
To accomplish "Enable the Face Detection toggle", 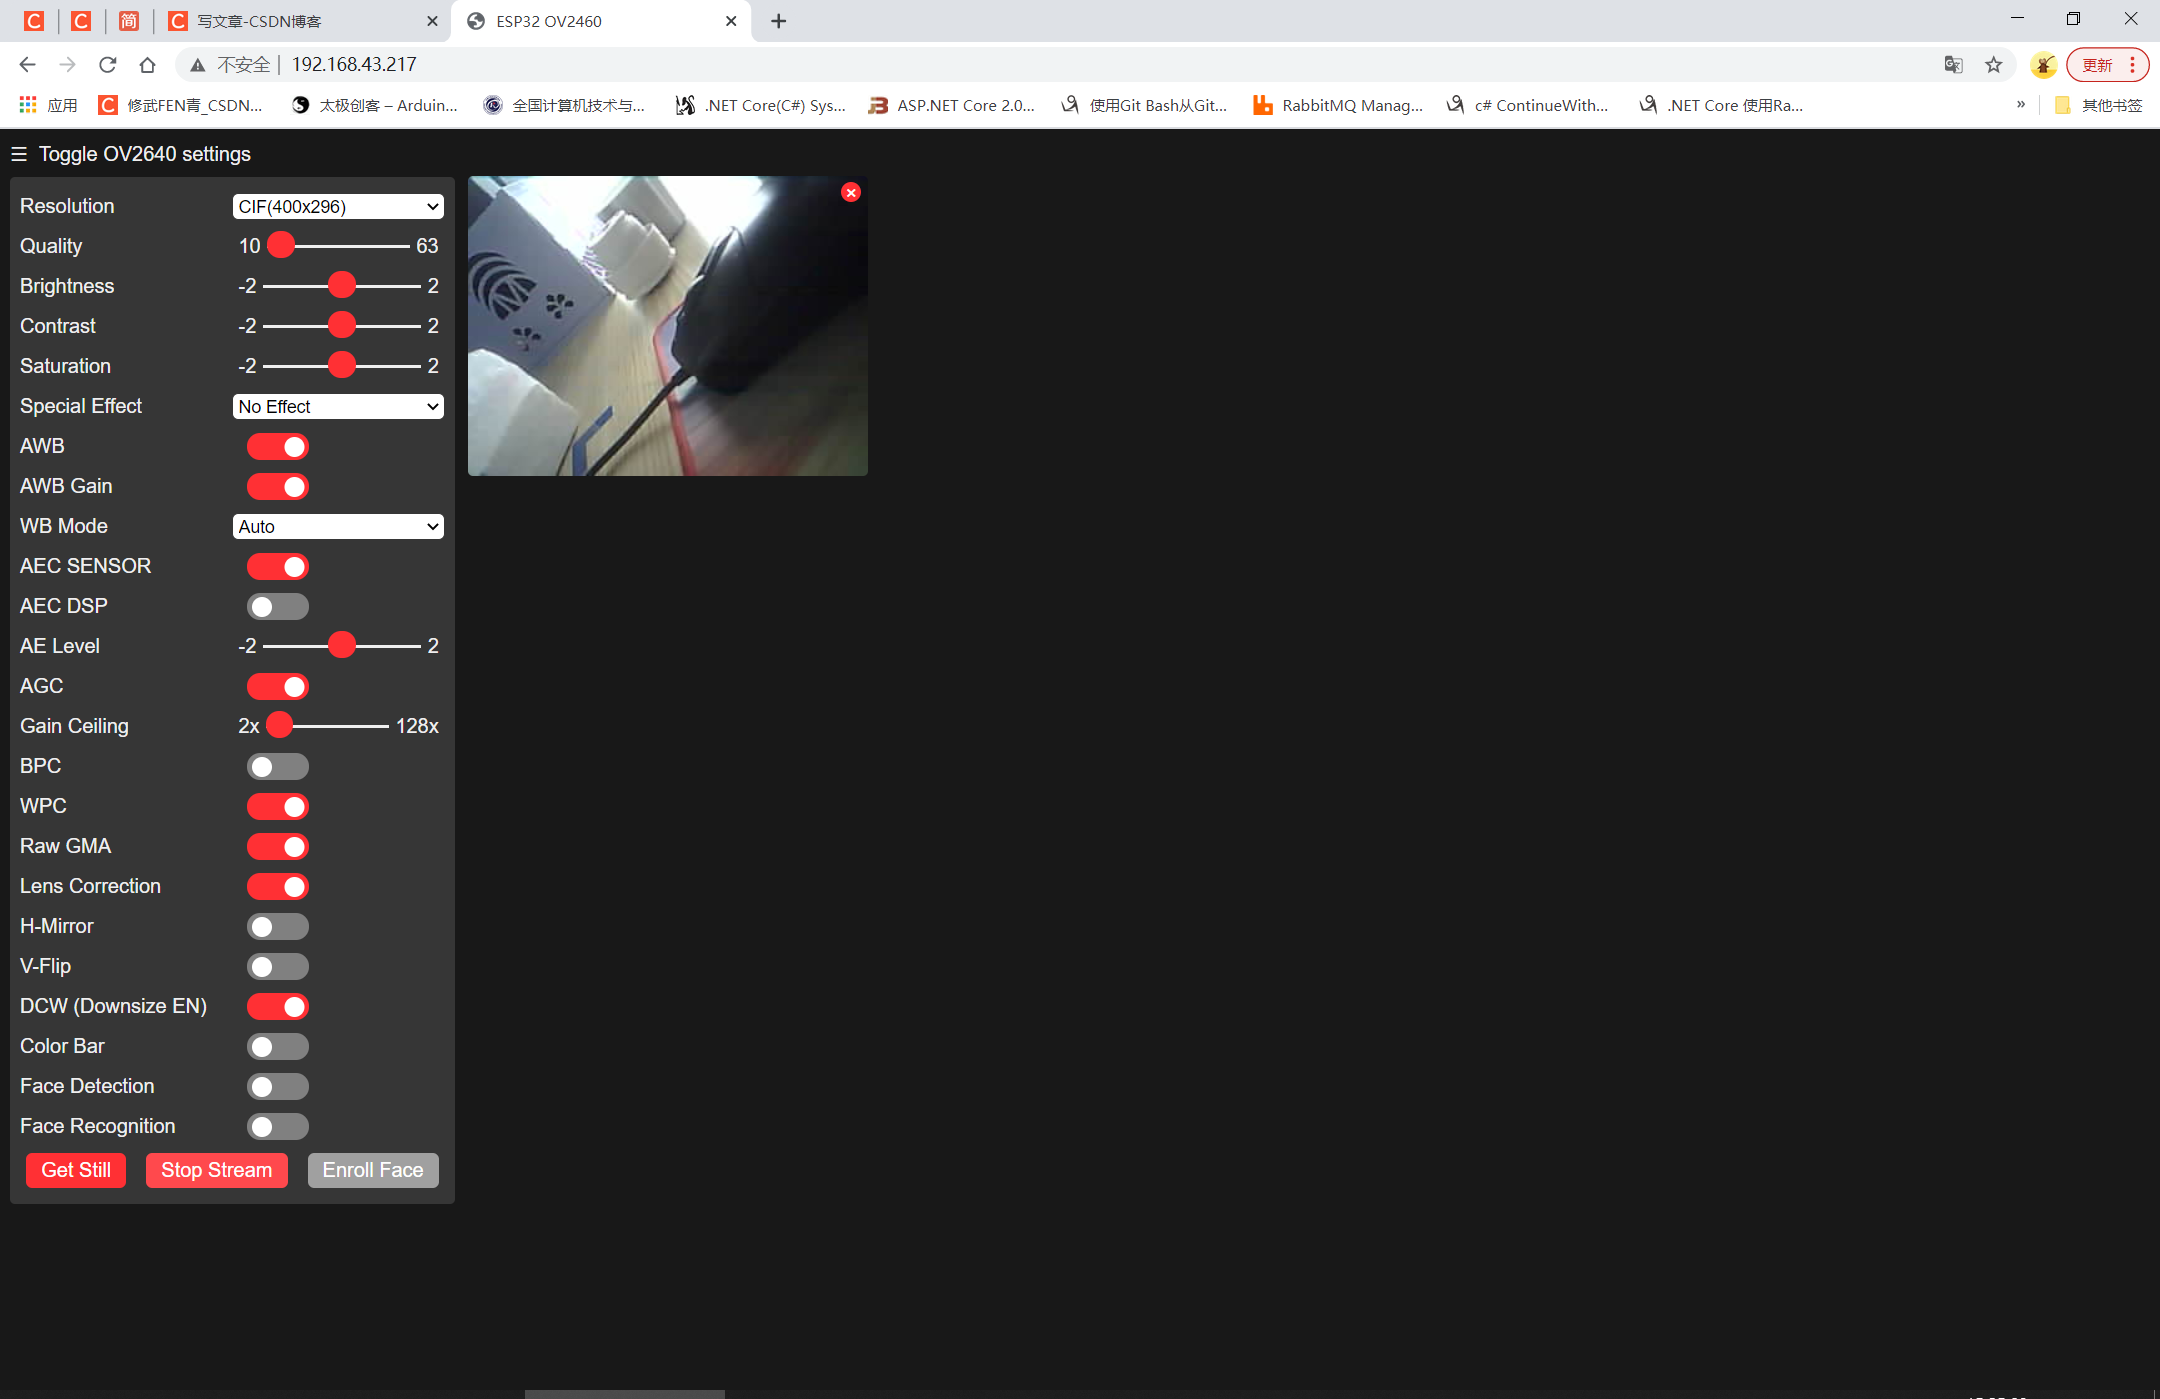I will [278, 1086].
